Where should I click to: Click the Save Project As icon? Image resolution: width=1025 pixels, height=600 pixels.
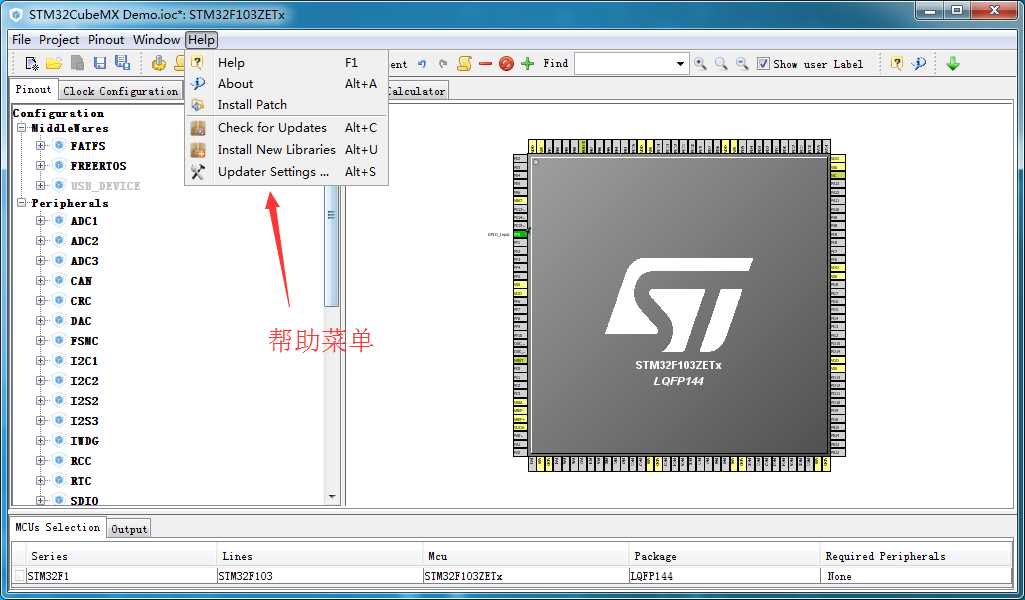coord(122,63)
